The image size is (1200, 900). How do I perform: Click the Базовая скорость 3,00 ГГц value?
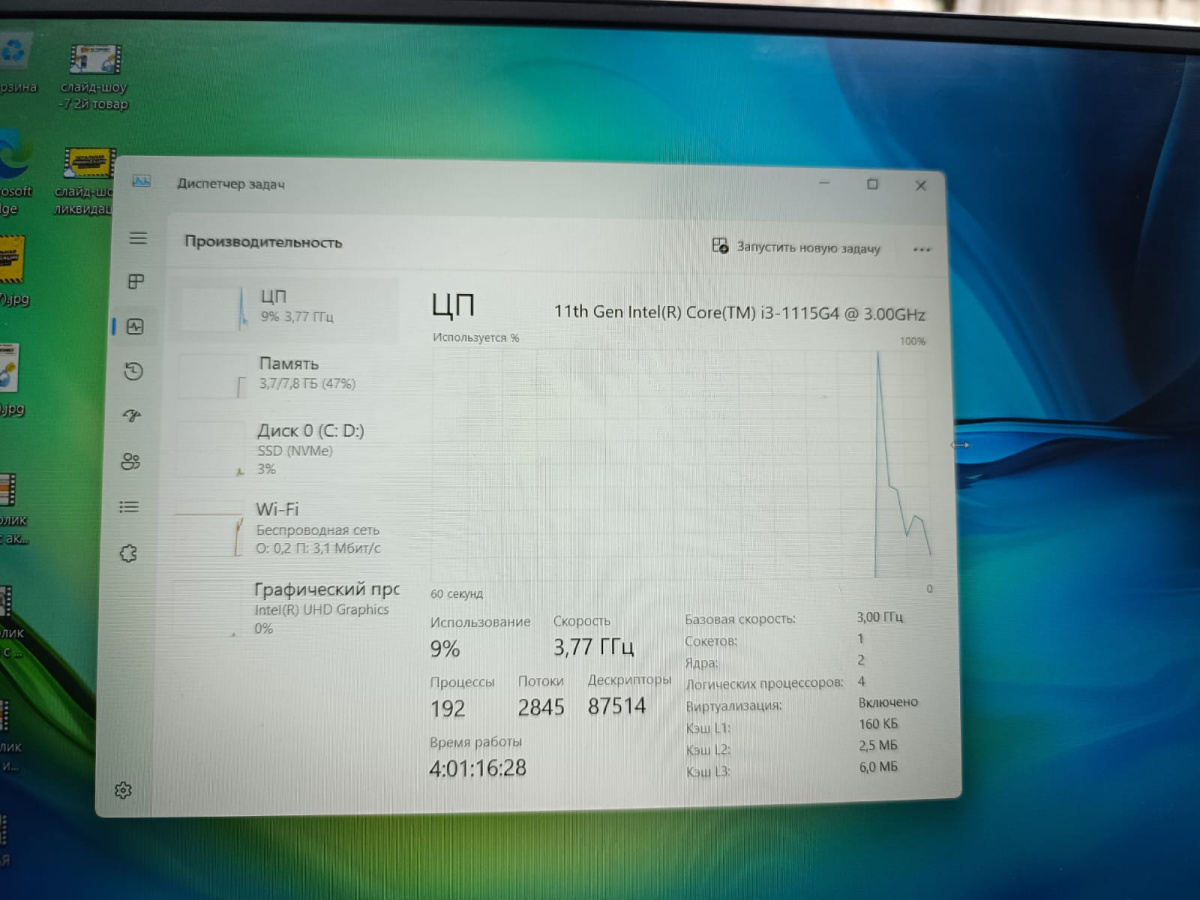click(x=880, y=617)
